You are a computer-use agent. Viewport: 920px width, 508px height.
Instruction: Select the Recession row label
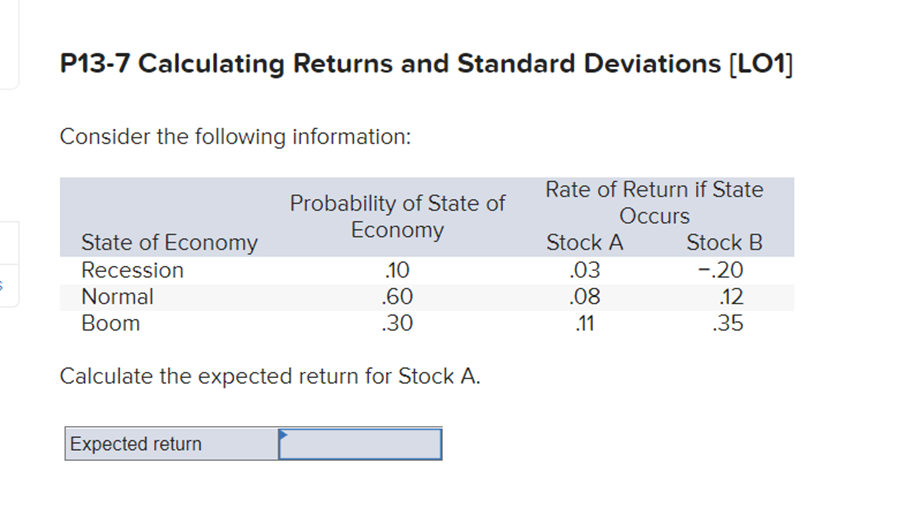pyautogui.click(x=133, y=270)
